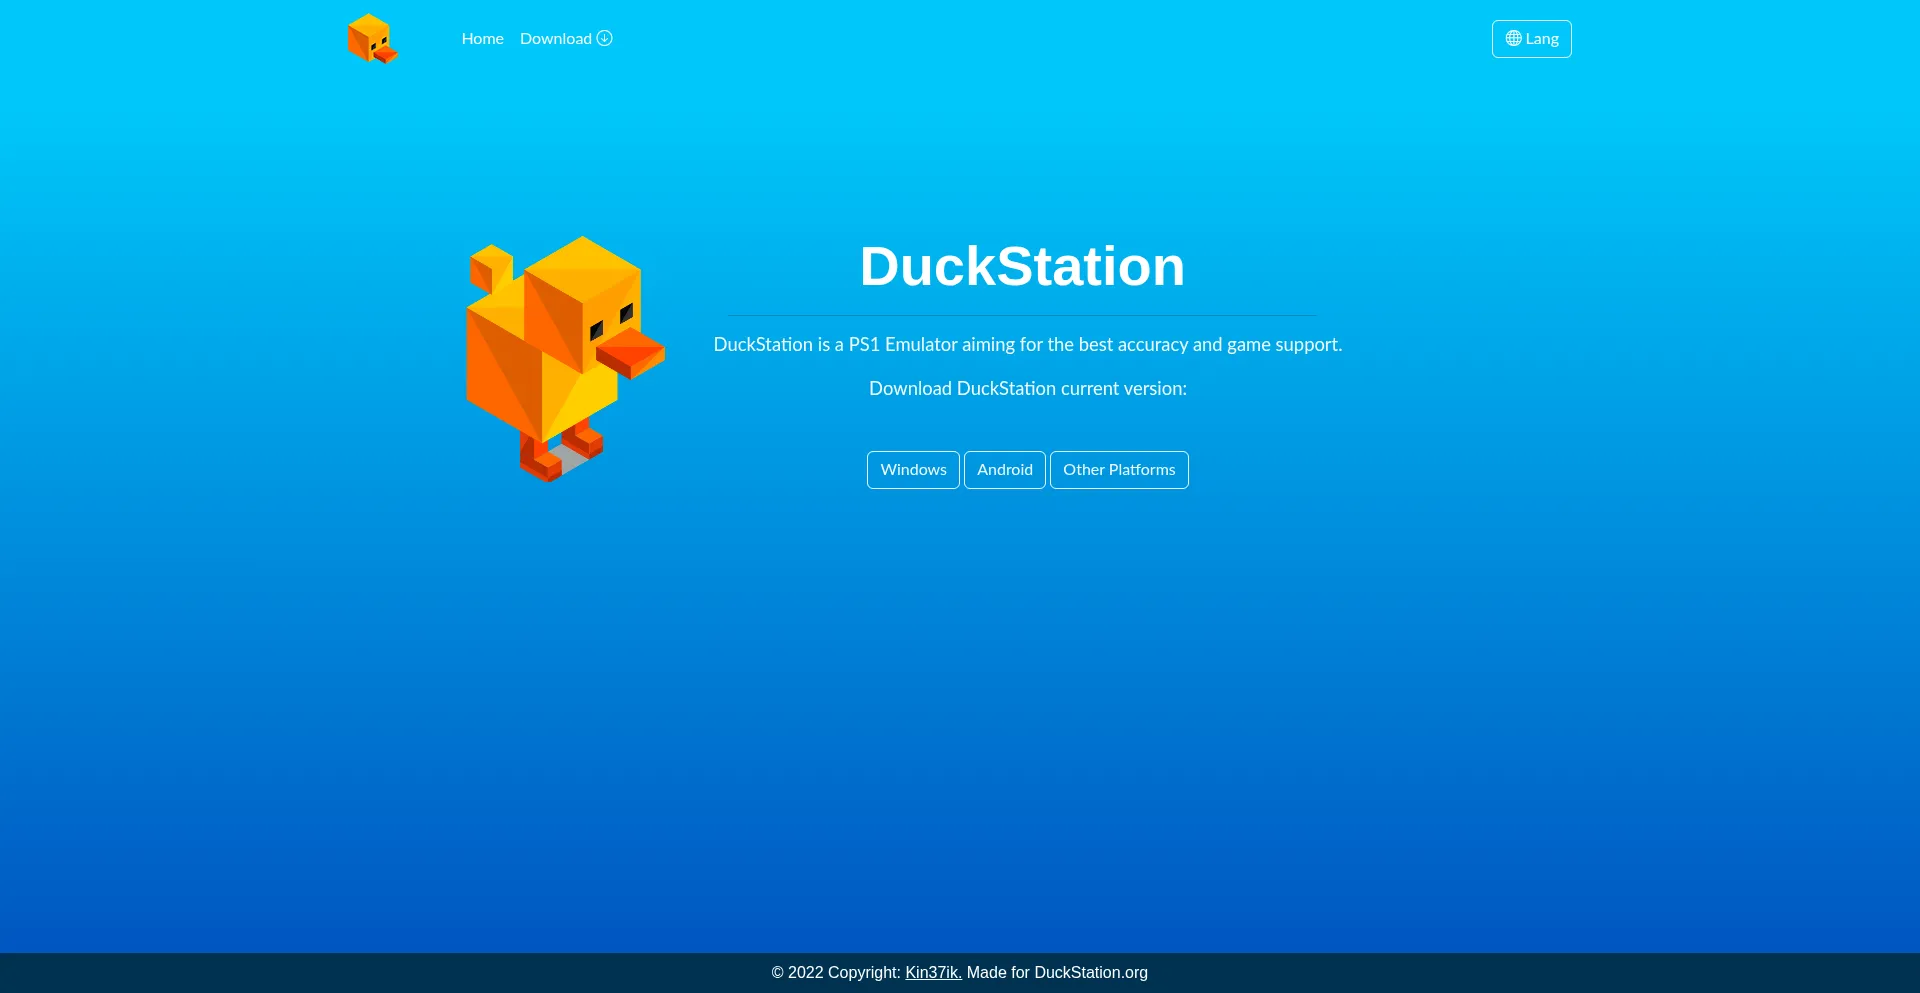This screenshot has height=993, width=1920.
Task: Click the 'Download DuckStation current version' text
Action: coord(1027,389)
